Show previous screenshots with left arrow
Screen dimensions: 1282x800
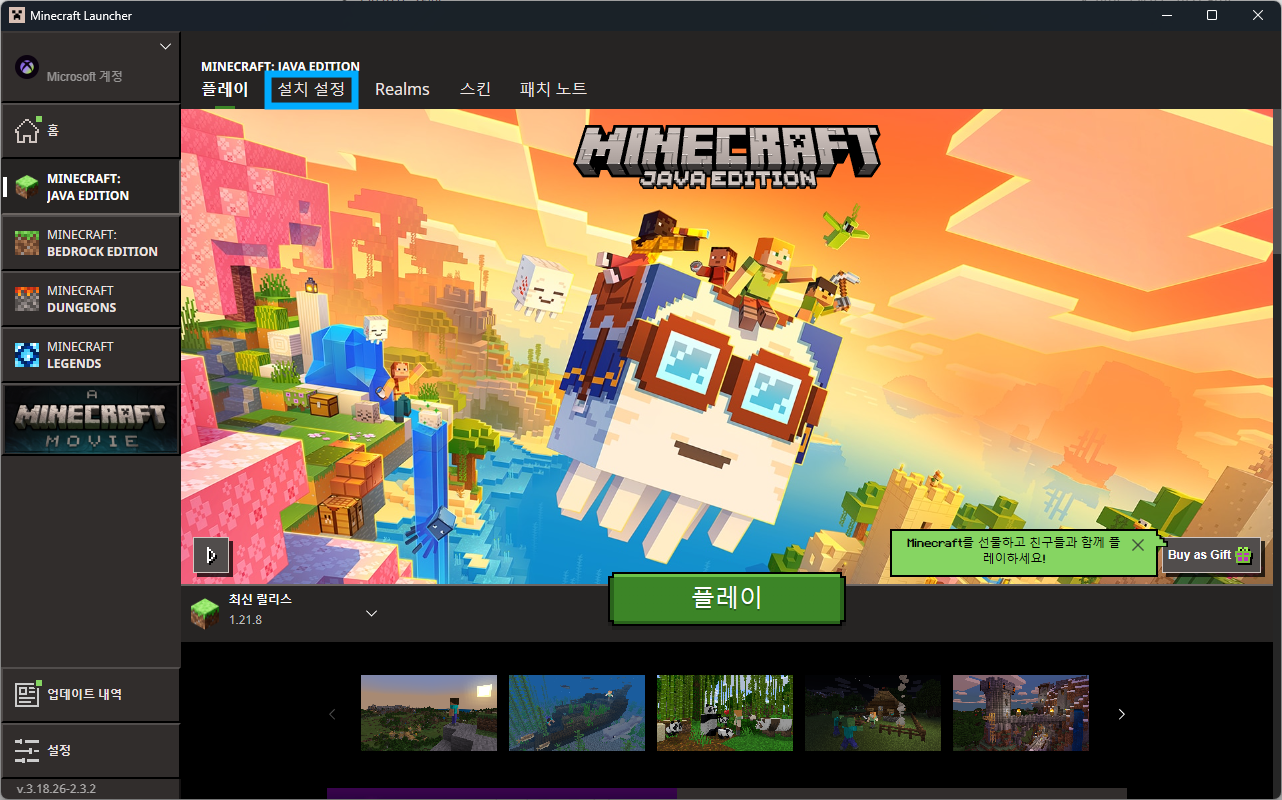pyautogui.click(x=332, y=714)
